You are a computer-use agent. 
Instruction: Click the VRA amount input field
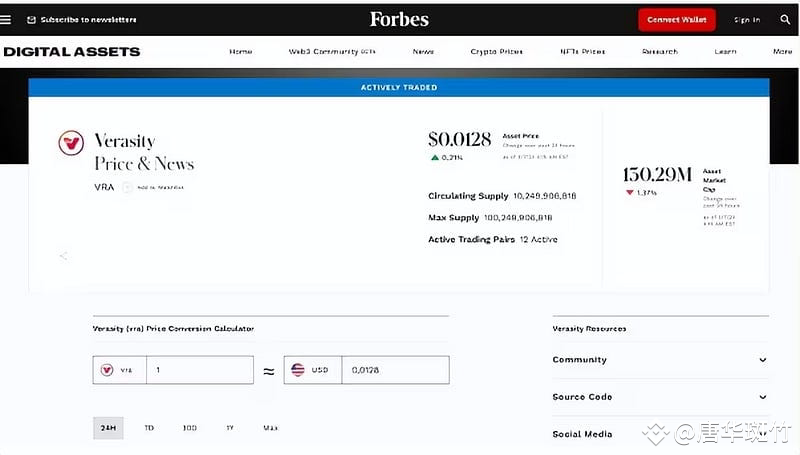tap(199, 370)
